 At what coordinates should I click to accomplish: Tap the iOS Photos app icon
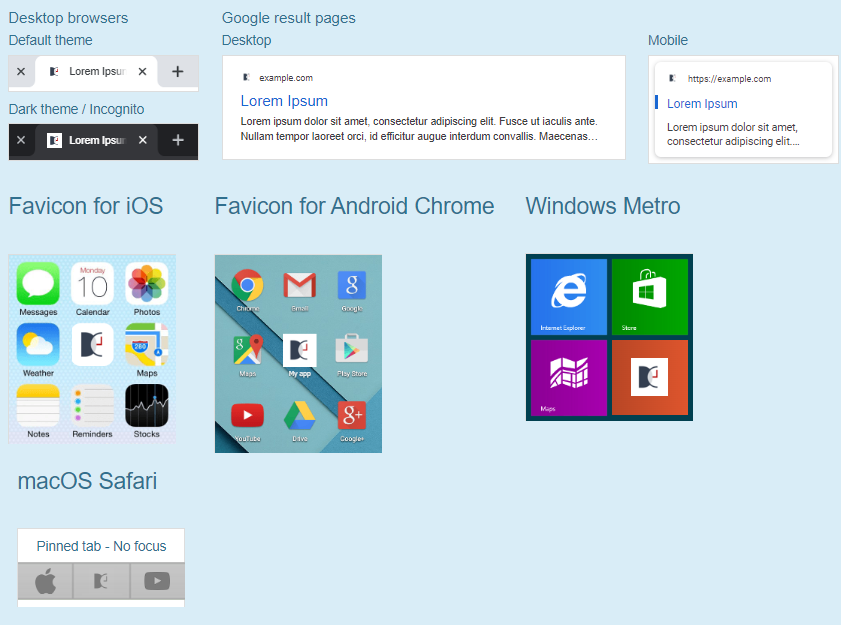147,284
